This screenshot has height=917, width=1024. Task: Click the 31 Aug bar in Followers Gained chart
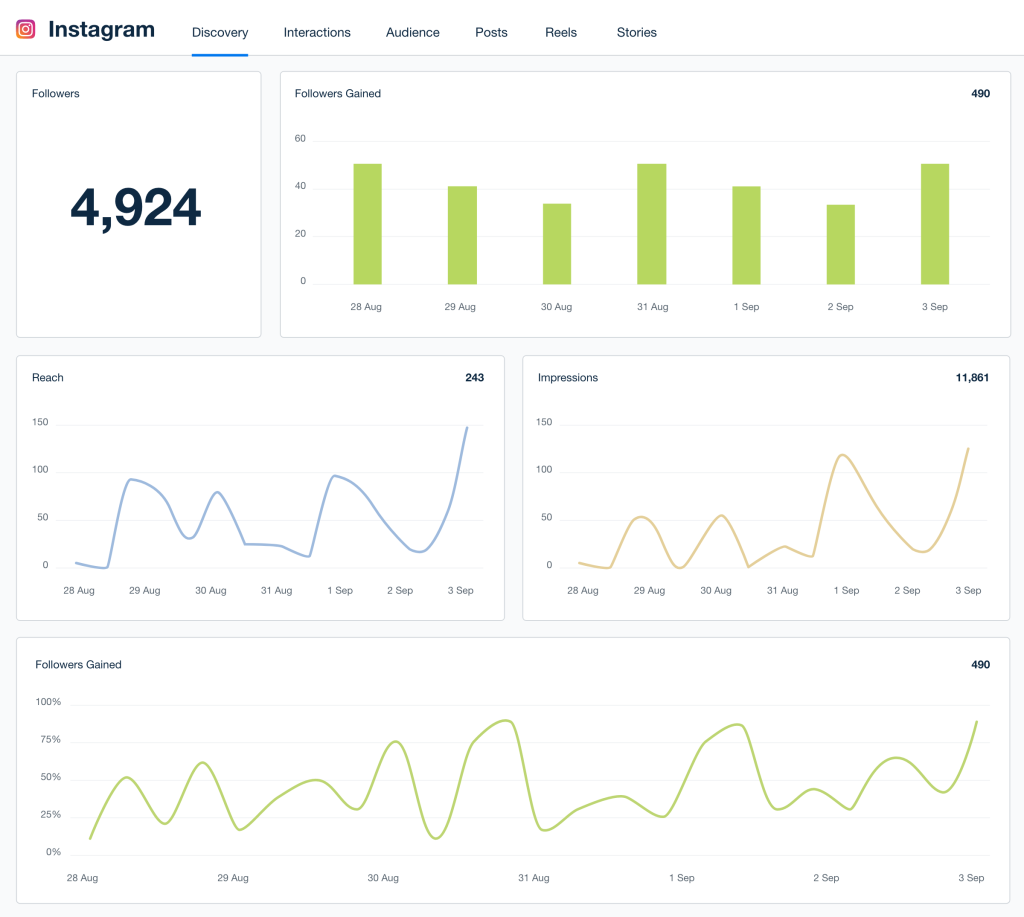coord(651,220)
